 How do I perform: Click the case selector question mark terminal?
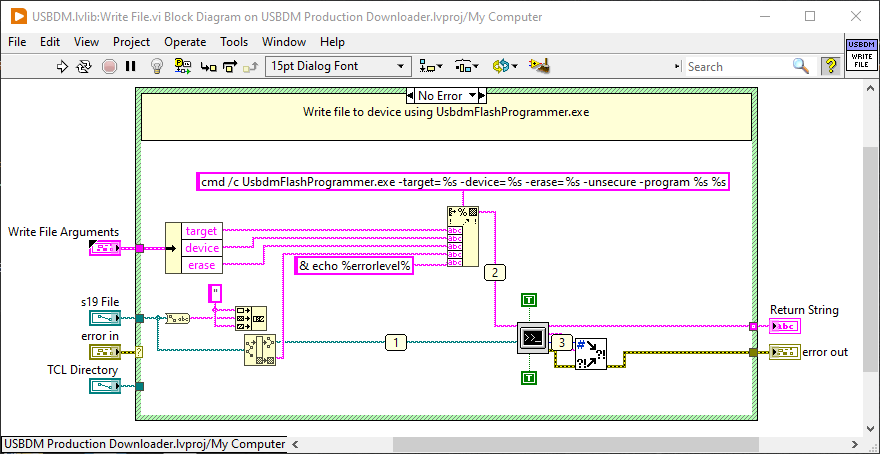click(x=139, y=352)
